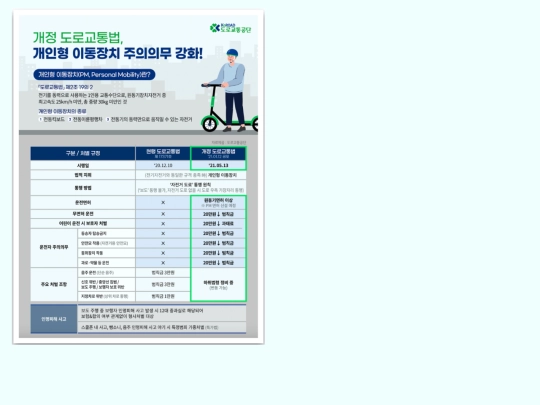
Task: Click the 무면허 운전 row label
Action: pyautogui.click(x=83, y=214)
